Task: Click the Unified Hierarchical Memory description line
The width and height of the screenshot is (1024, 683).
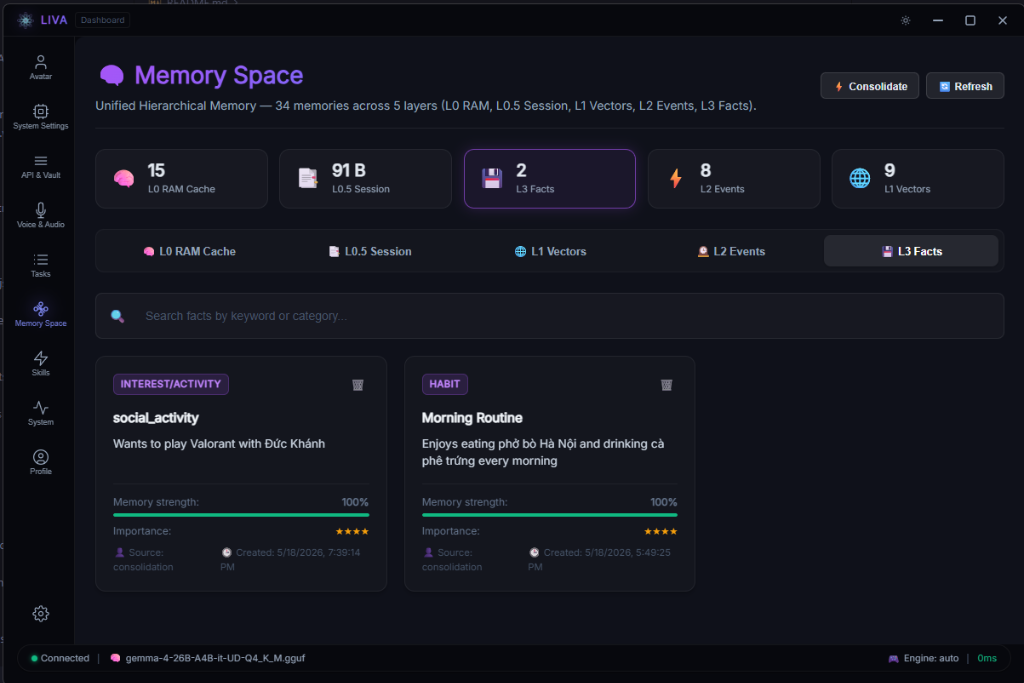Action: click(426, 106)
